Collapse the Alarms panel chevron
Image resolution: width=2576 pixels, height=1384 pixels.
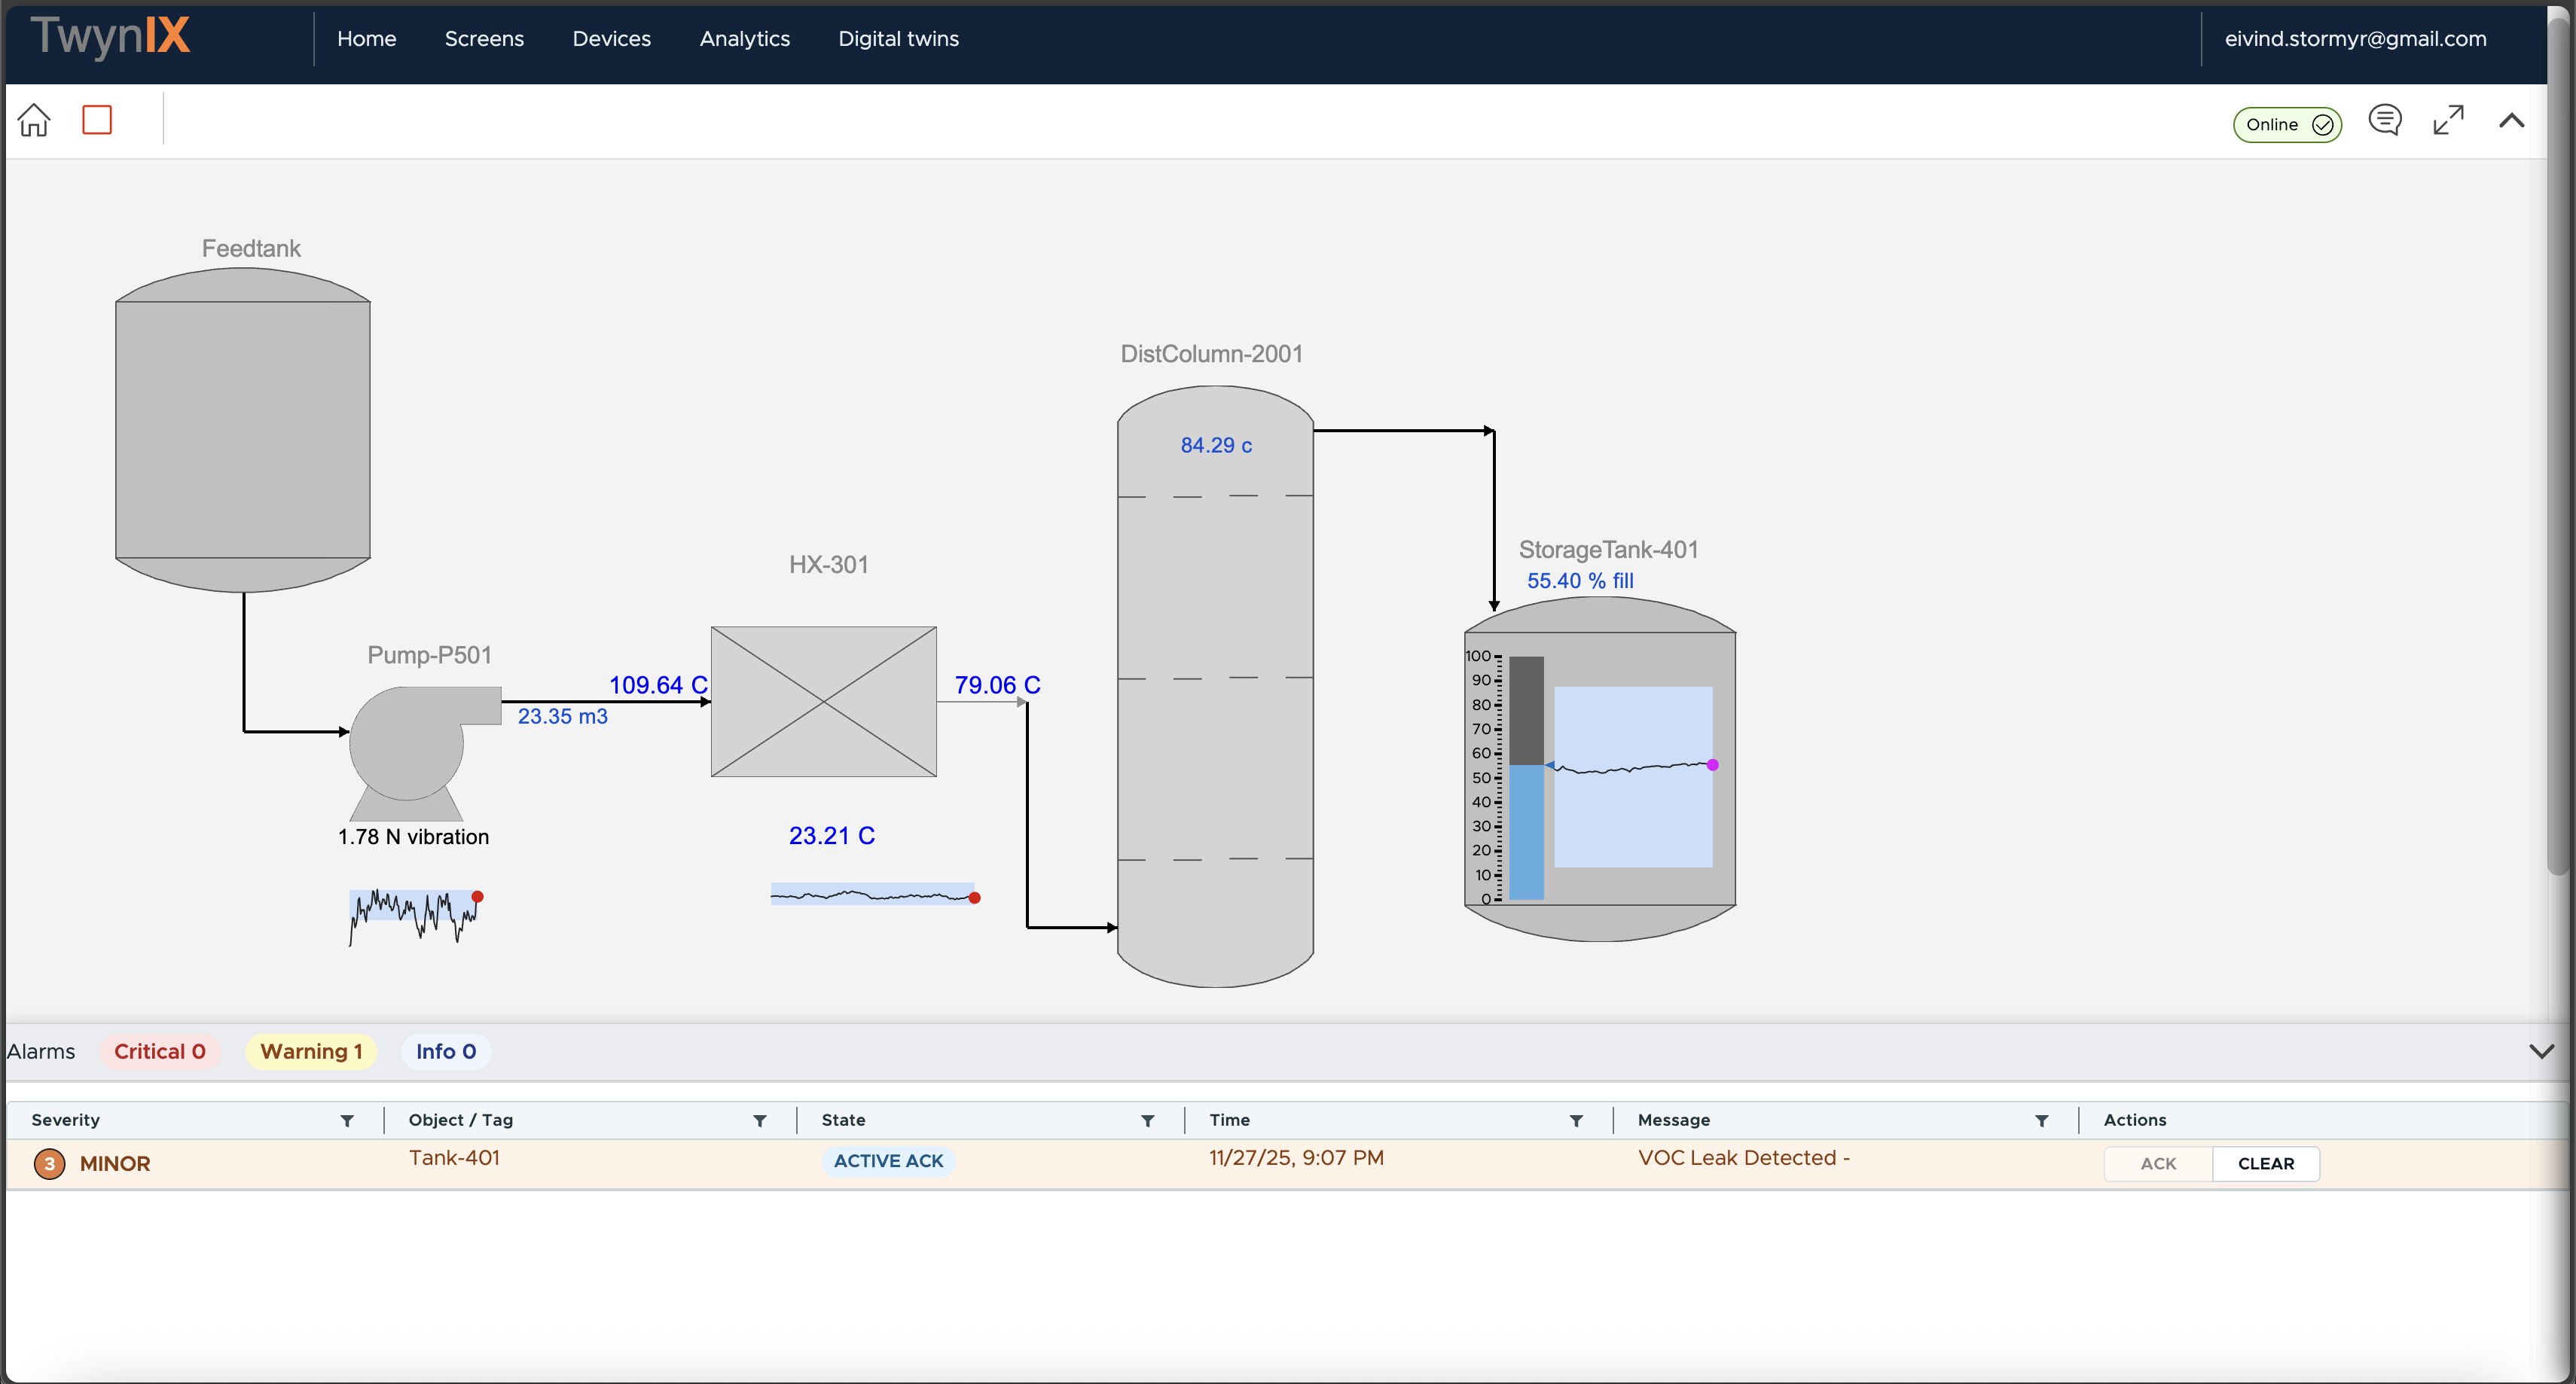click(x=2541, y=1051)
